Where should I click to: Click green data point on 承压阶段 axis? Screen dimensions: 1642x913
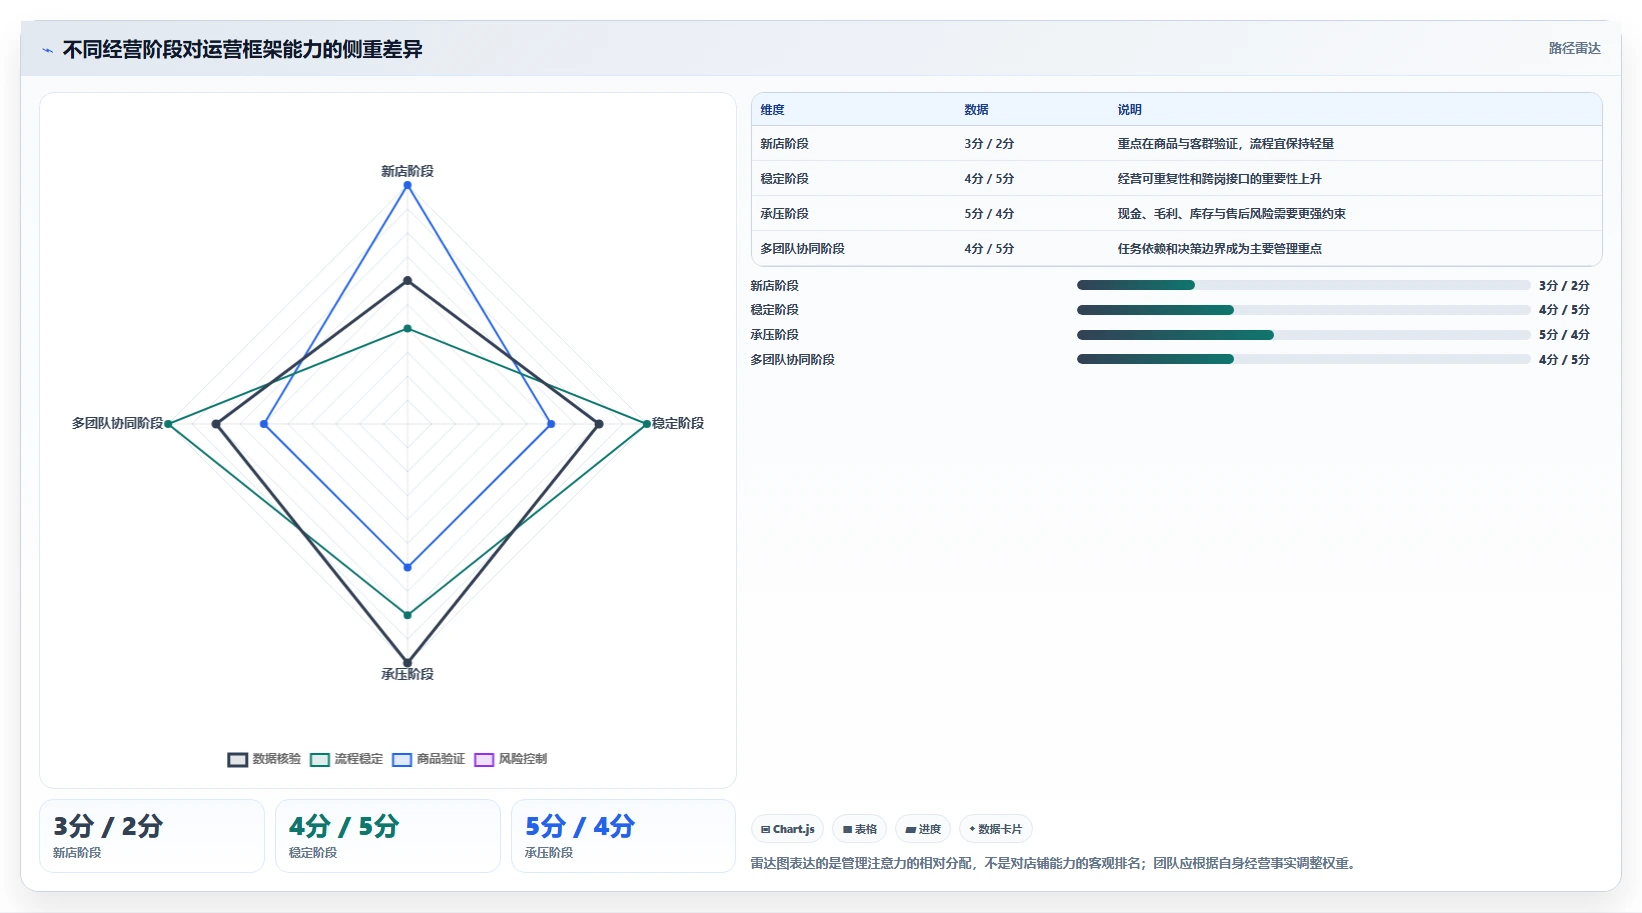coord(407,615)
